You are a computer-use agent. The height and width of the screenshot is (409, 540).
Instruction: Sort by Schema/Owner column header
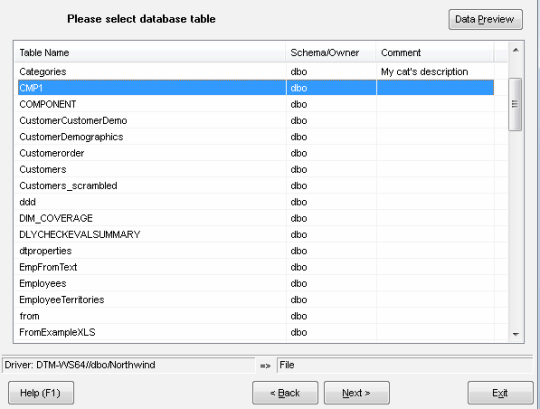coord(331,53)
